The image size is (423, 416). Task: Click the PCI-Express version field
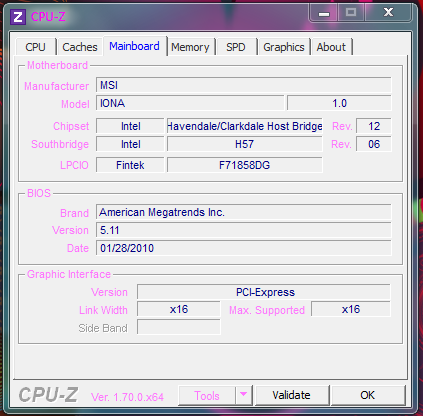point(264,292)
